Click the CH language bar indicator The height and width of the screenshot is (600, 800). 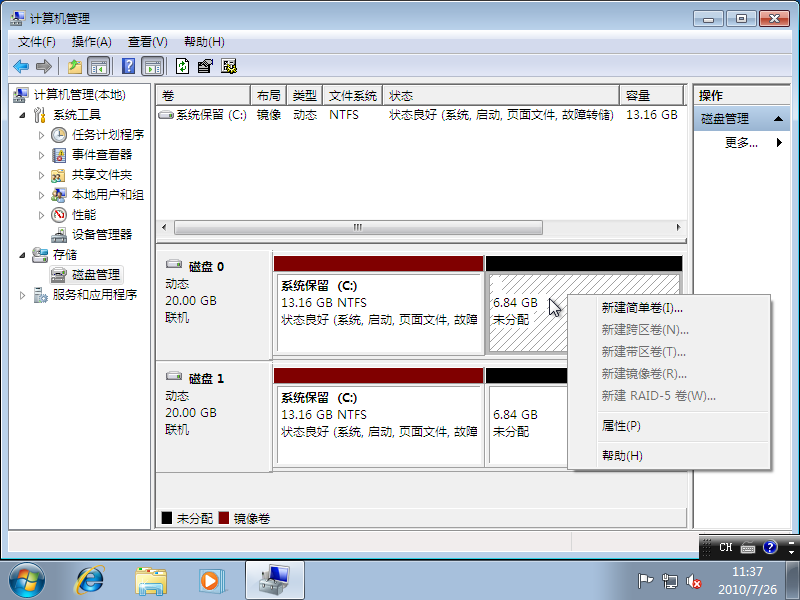coord(726,547)
